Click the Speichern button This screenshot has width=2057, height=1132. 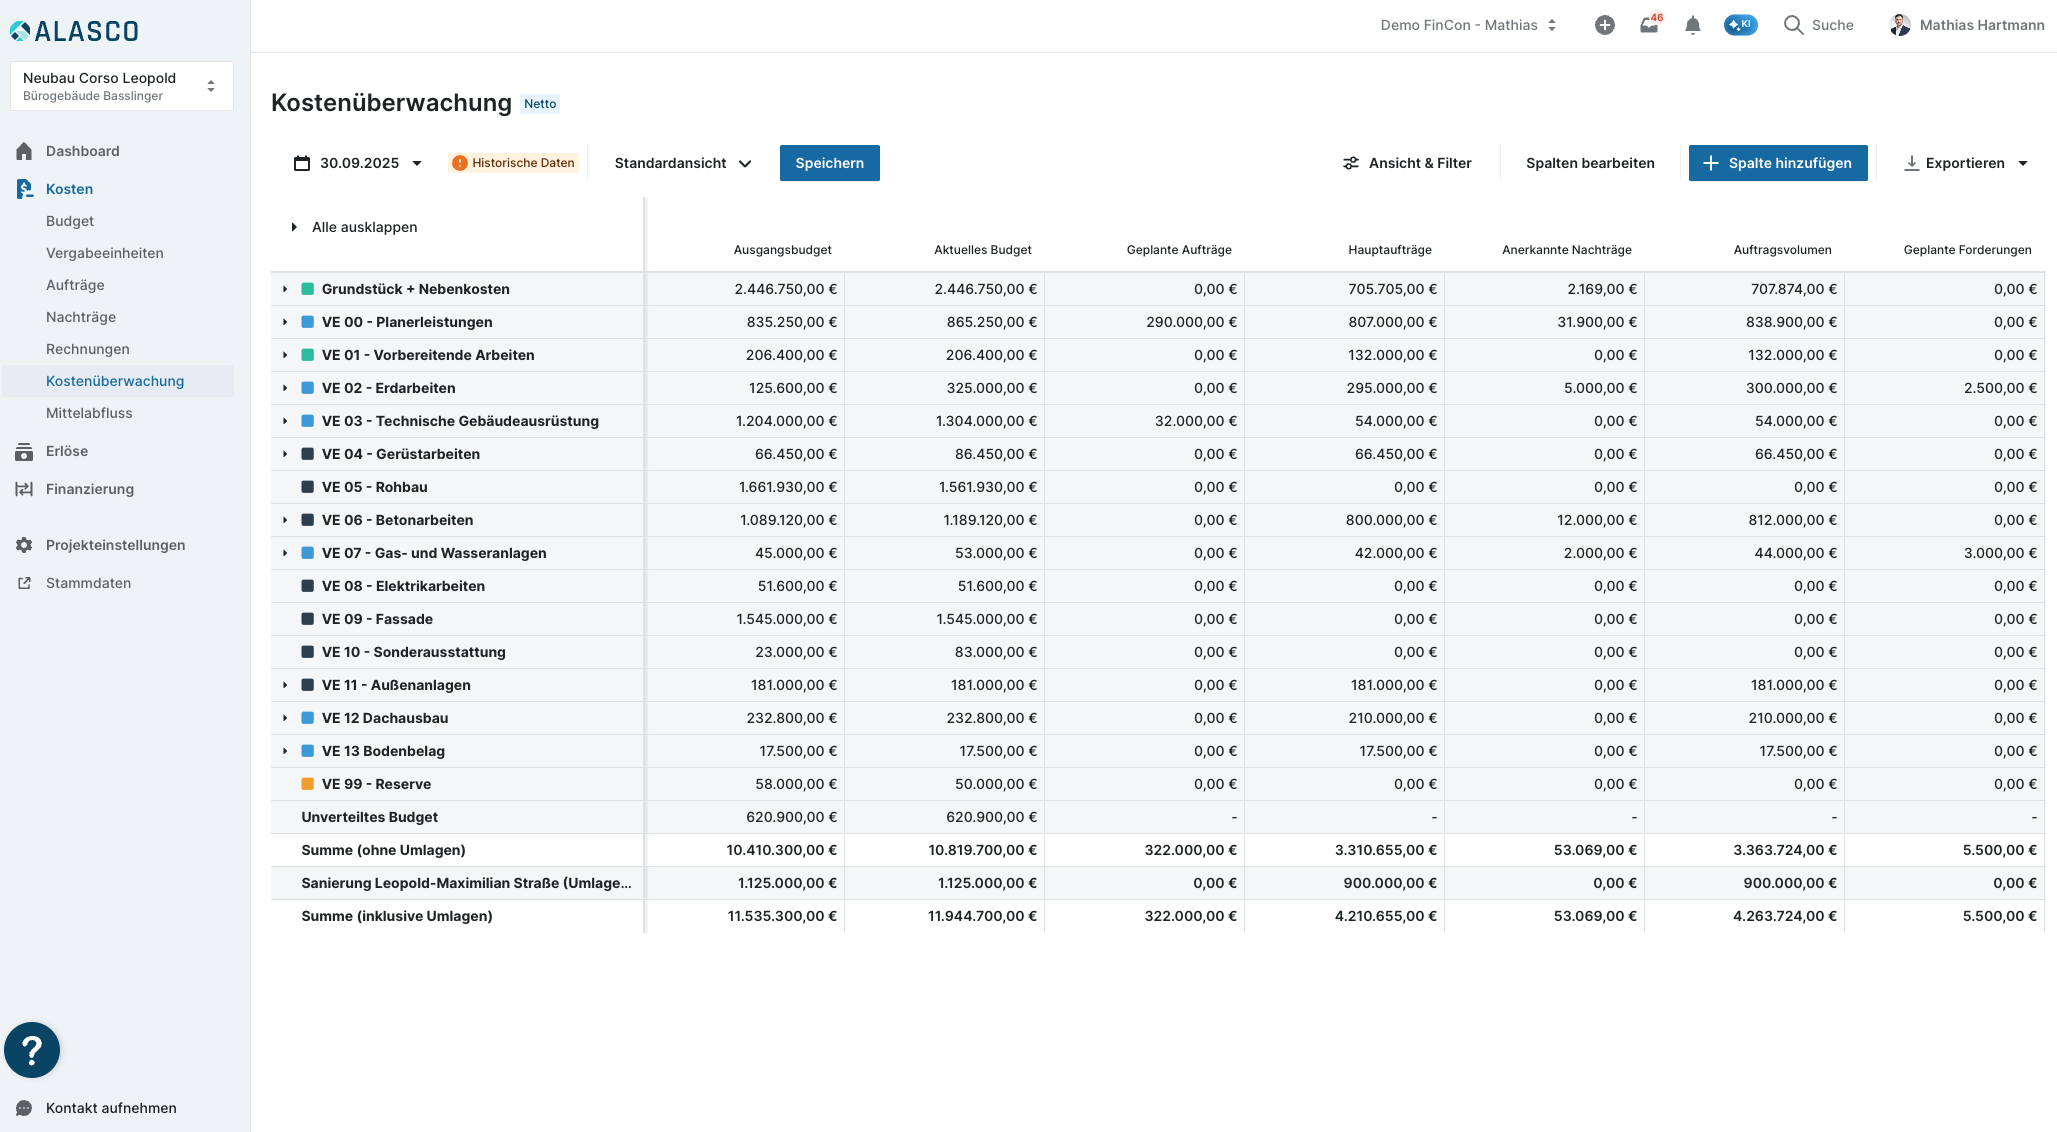829,163
